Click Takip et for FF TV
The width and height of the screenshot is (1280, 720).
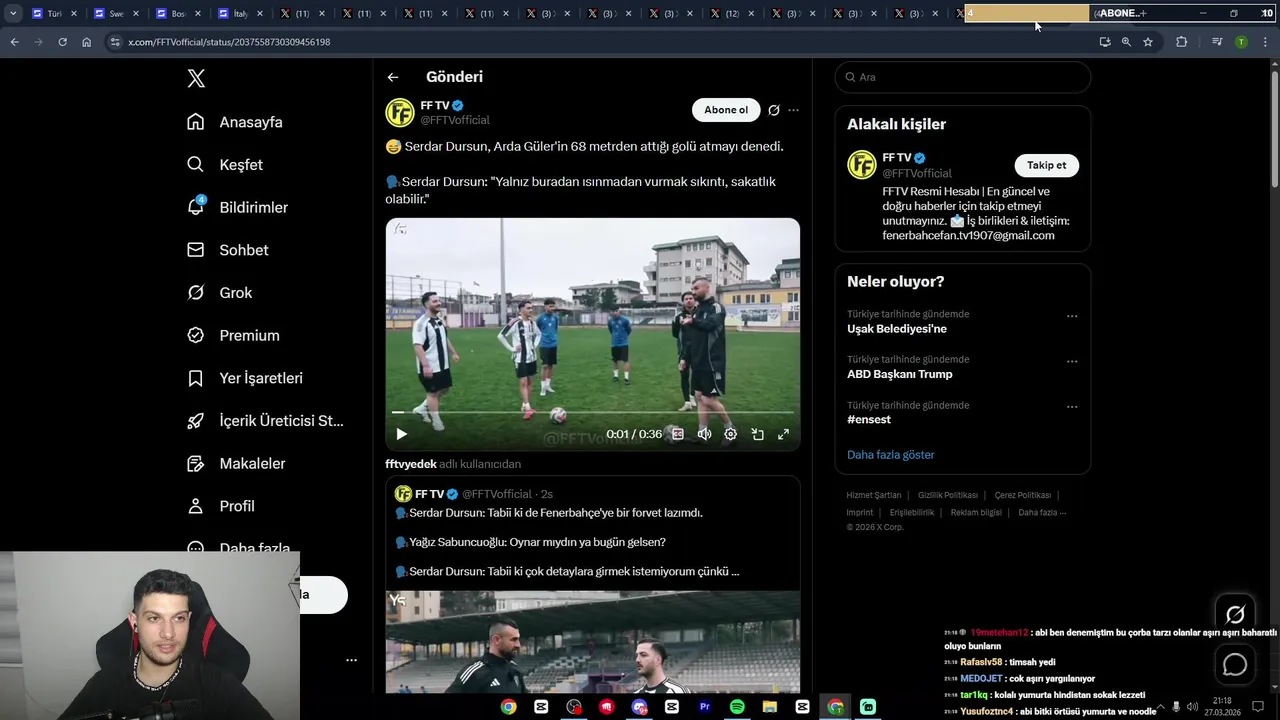(x=1046, y=165)
